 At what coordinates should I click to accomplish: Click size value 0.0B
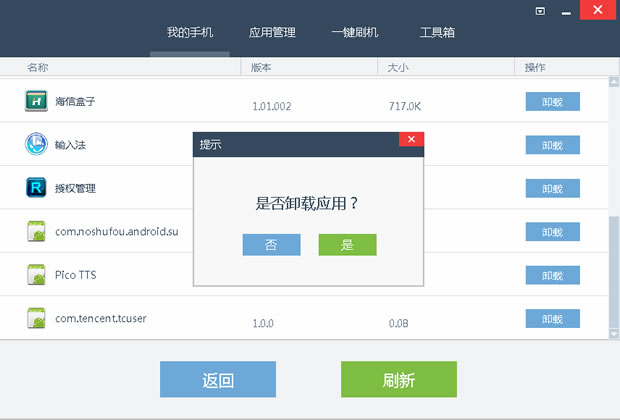(x=399, y=324)
